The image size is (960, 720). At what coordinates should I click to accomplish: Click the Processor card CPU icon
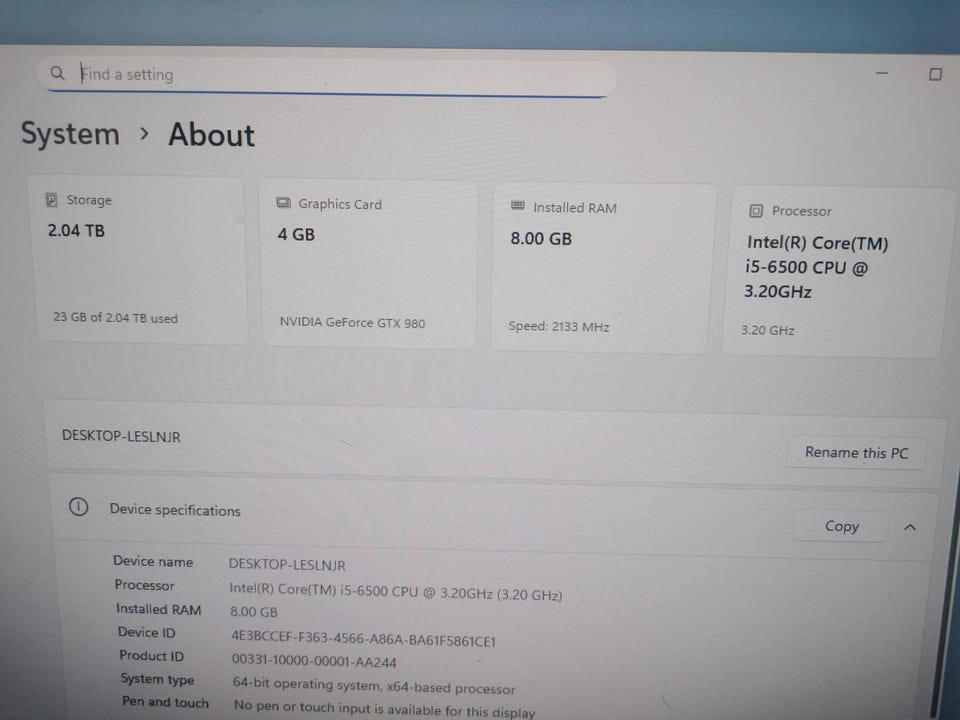point(756,211)
